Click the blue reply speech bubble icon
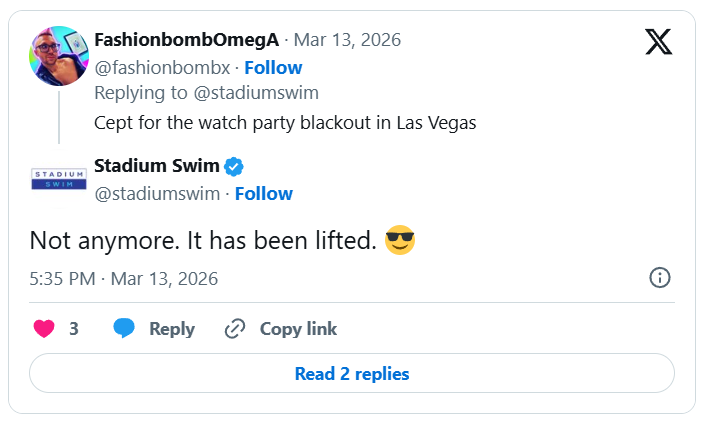Screen dimensions: 712x422 (124, 329)
